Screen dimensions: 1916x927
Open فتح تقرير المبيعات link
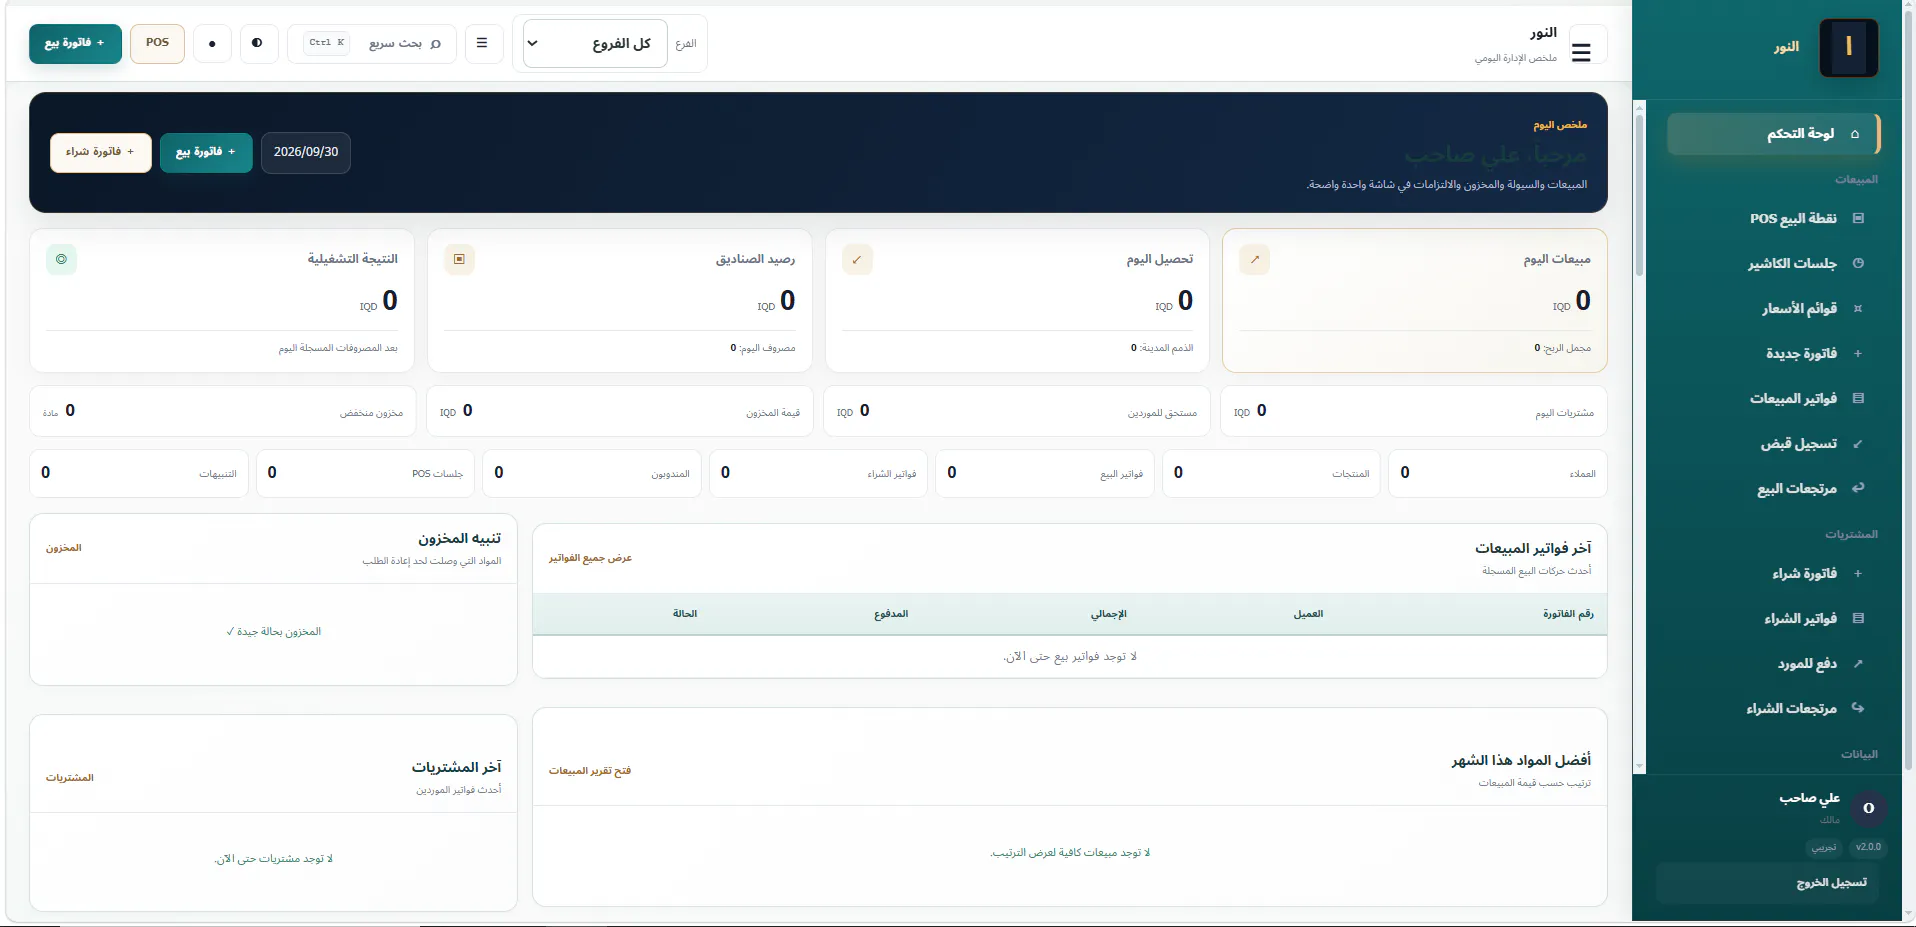(x=590, y=771)
